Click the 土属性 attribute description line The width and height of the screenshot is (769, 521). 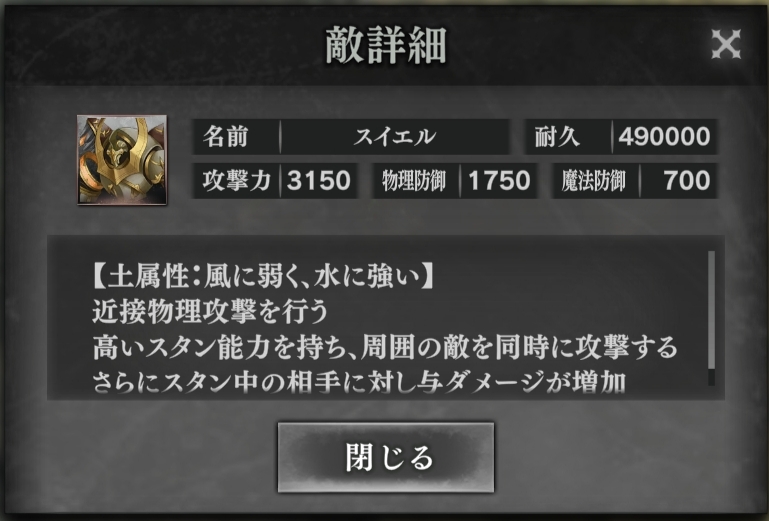pos(263,276)
